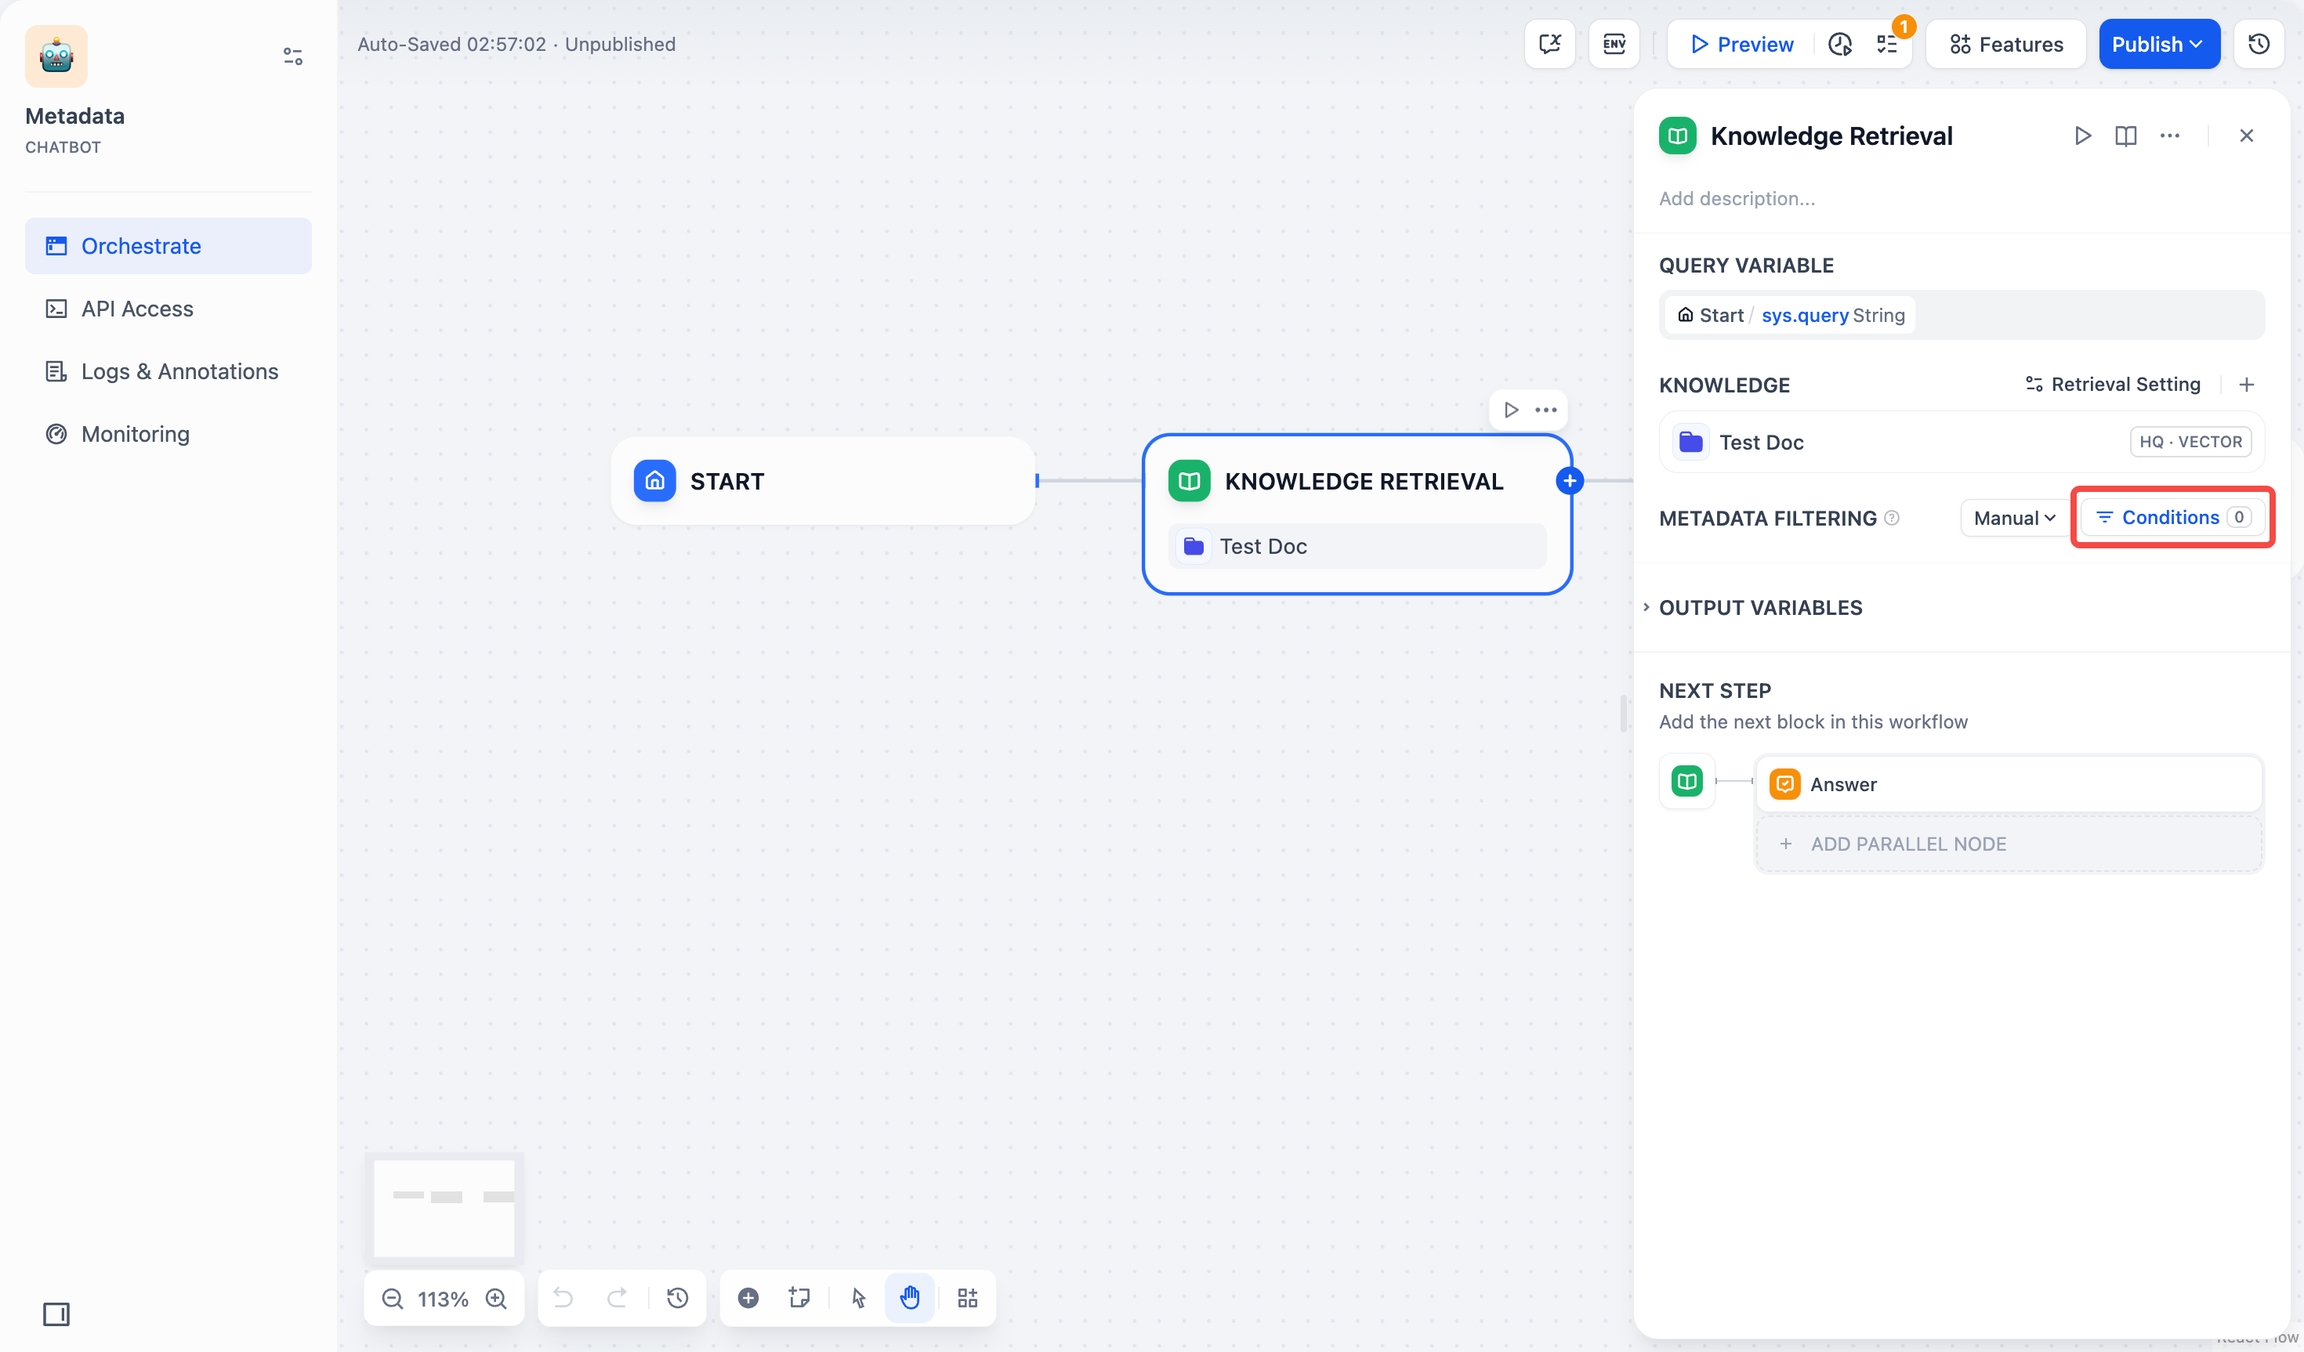2304x1352 pixels.
Task: Toggle the sidebar collapse button
Action: (56, 1314)
